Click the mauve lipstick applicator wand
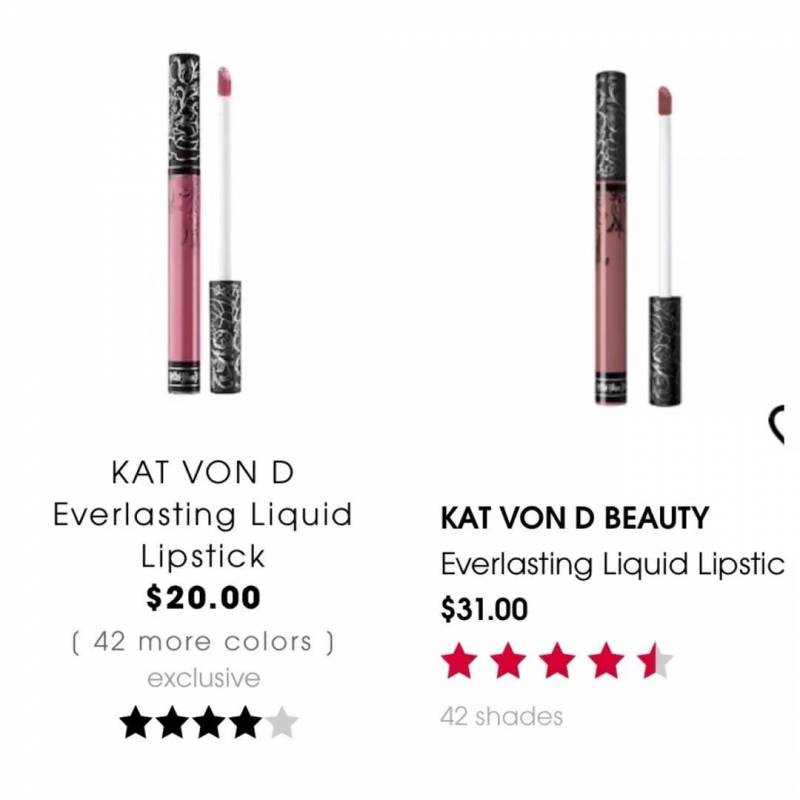This screenshot has width=800, height=800. [664, 246]
